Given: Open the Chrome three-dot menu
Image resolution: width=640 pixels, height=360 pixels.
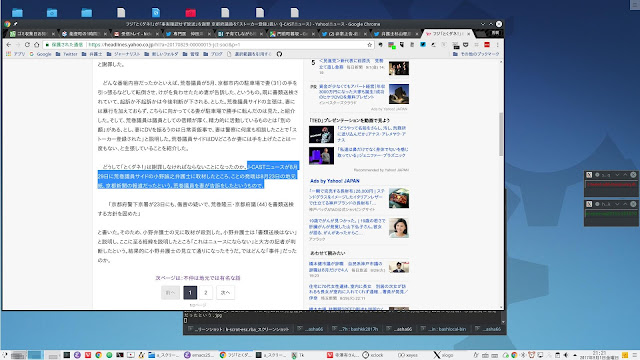Looking at the screenshot, I should click(498, 44).
